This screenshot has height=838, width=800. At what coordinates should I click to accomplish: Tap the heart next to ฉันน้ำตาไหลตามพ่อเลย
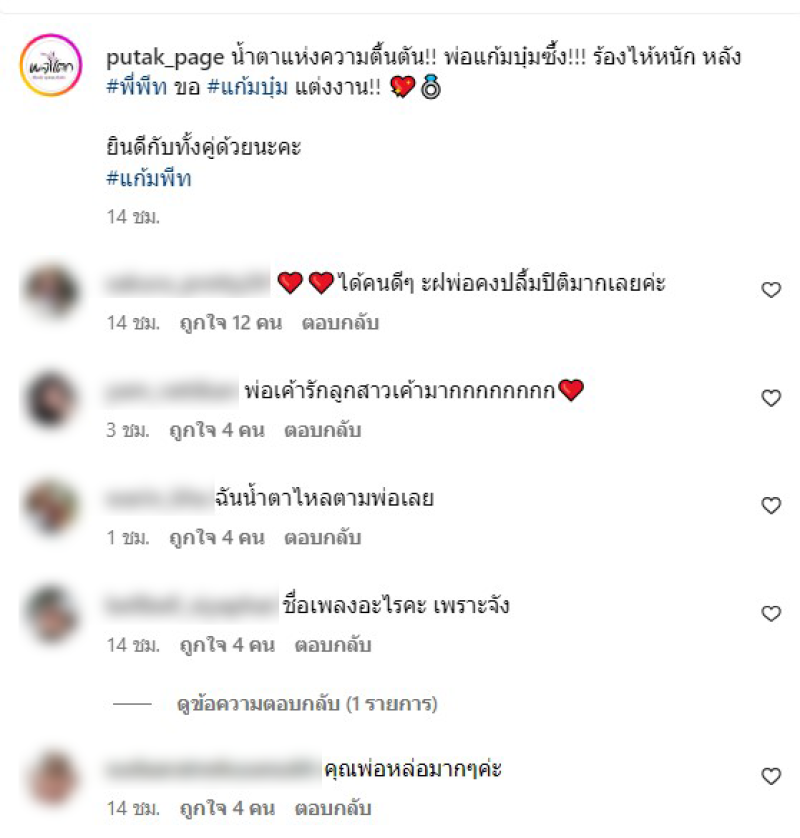(771, 506)
